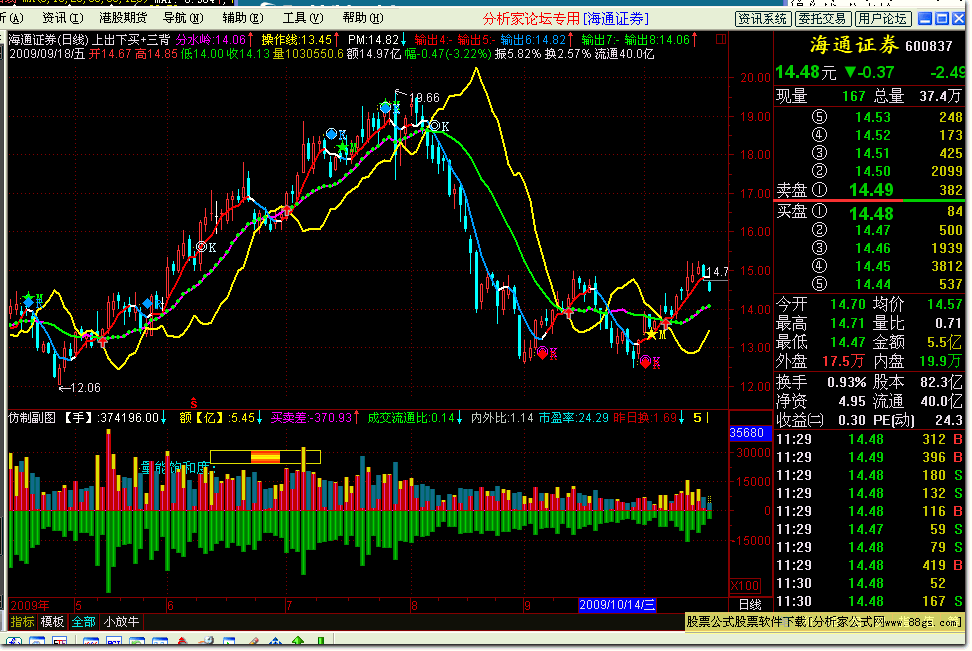This screenshot has width=972, height=651.
Task: Click the yellow star M signal in October
Action: [x=651, y=335]
